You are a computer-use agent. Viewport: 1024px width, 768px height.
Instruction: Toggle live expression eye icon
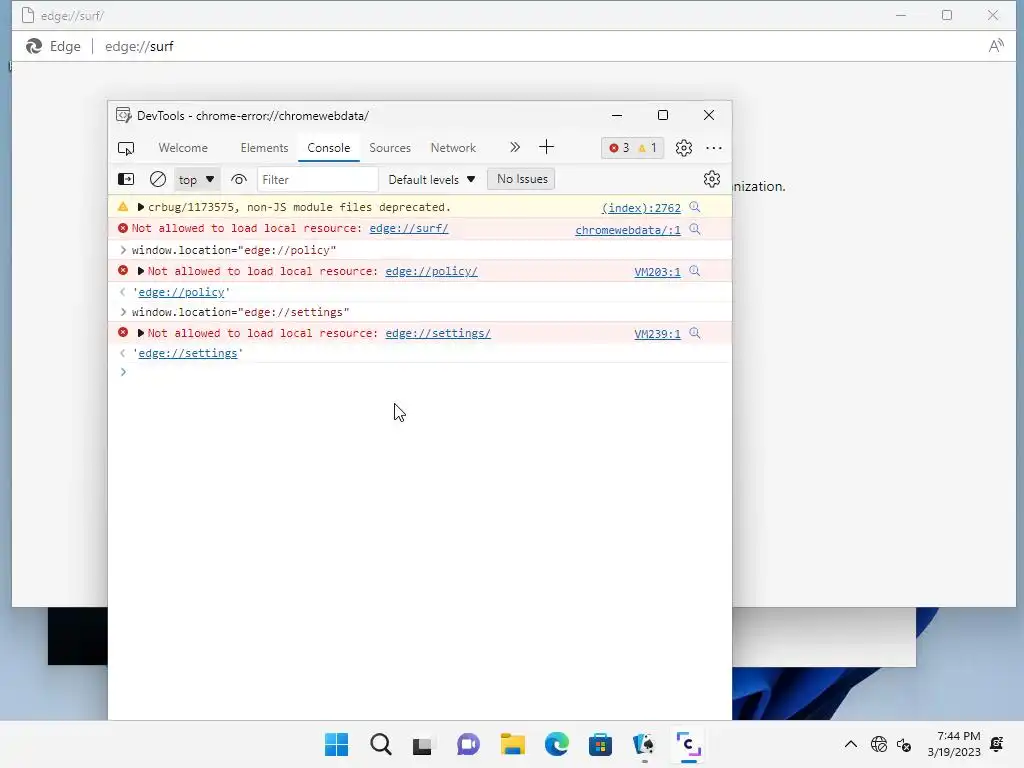pos(239,180)
